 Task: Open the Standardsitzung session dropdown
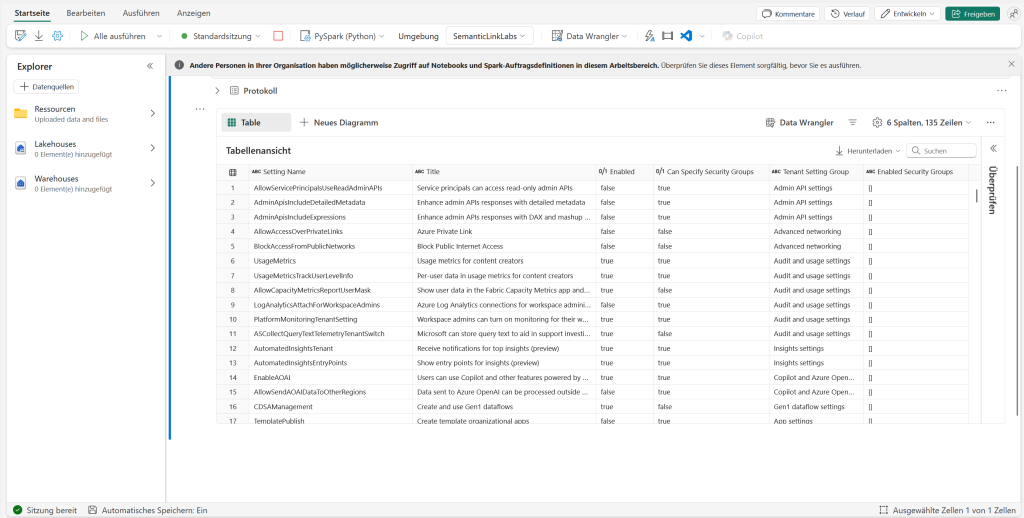[221, 36]
